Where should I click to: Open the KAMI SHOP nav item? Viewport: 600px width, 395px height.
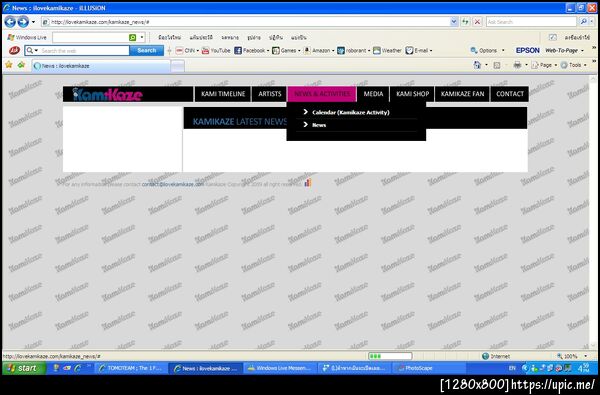pos(412,94)
